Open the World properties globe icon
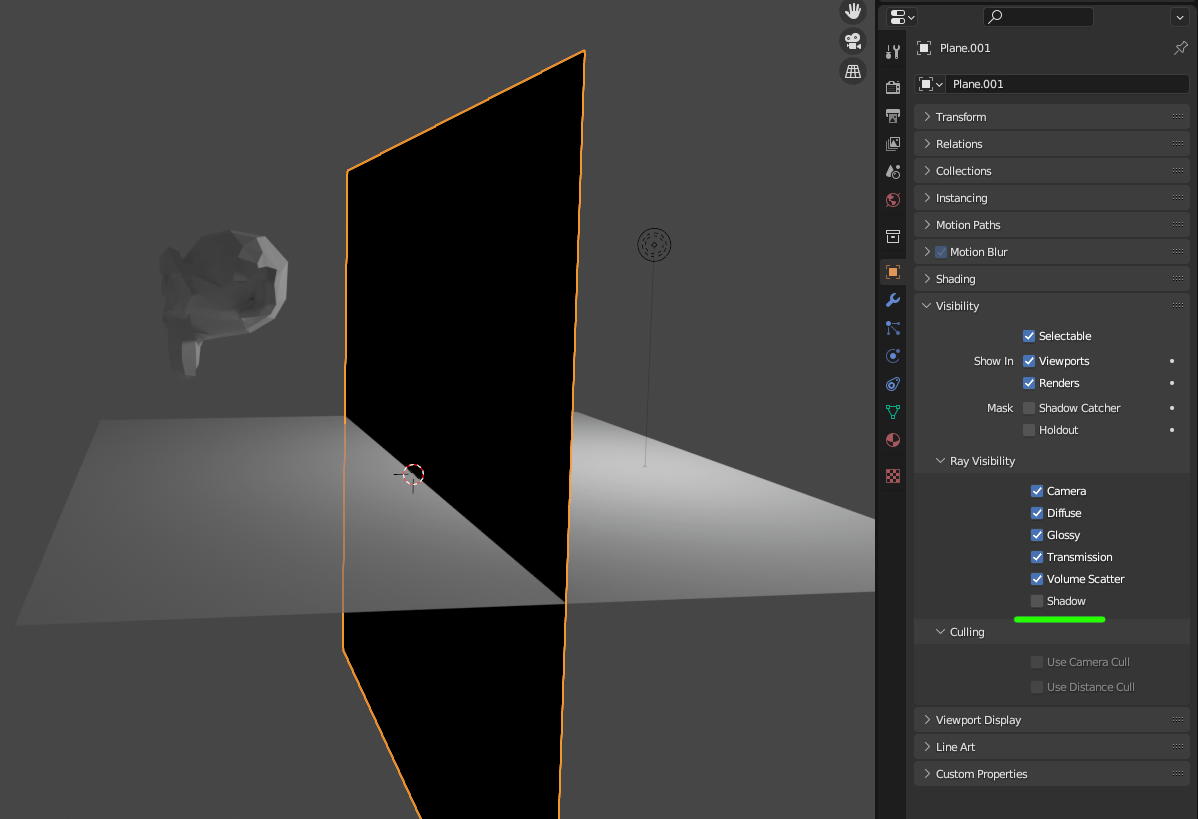The height and width of the screenshot is (819, 1198). point(892,199)
